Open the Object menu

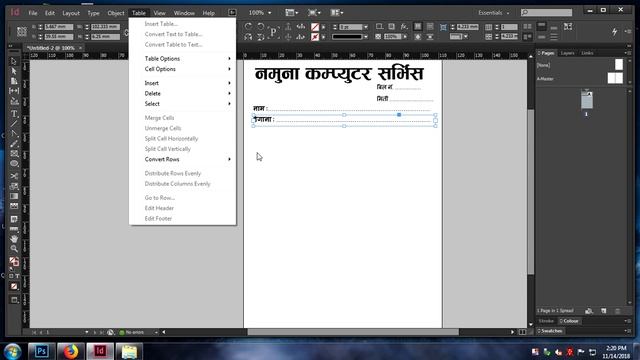click(x=116, y=13)
